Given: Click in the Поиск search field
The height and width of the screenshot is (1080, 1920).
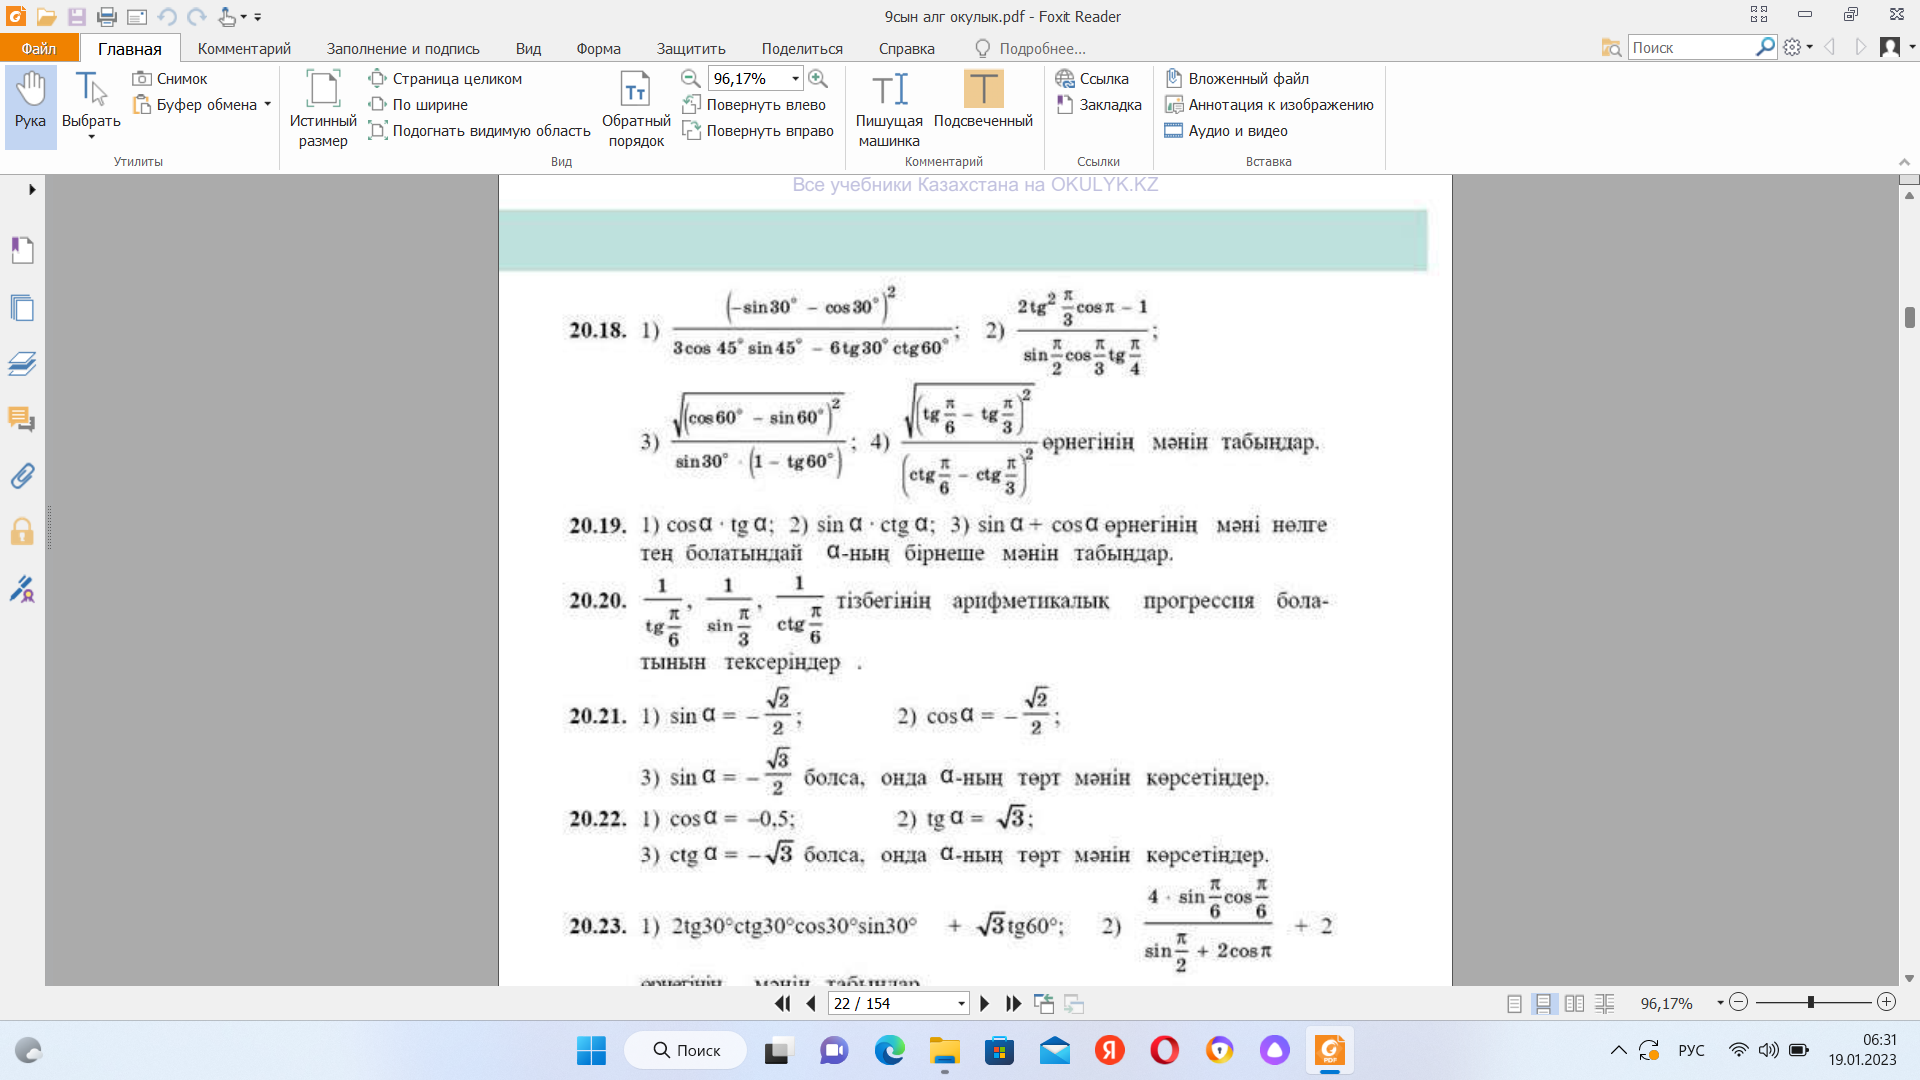Looking at the screenshot, I should 1690,47.
